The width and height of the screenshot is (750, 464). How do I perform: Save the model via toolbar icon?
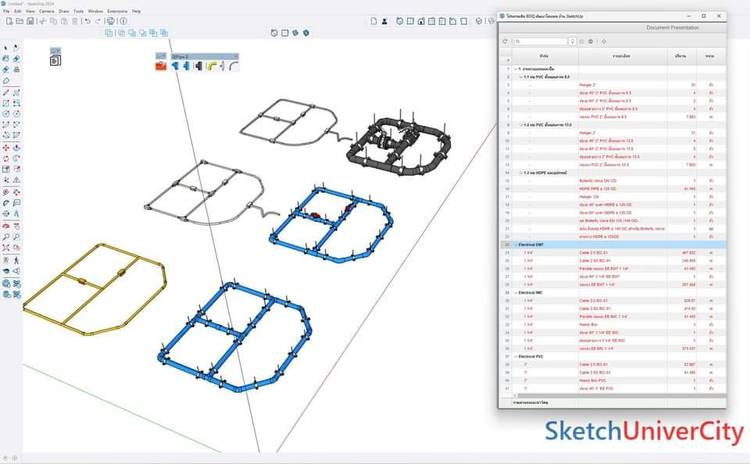click(30, 21)
